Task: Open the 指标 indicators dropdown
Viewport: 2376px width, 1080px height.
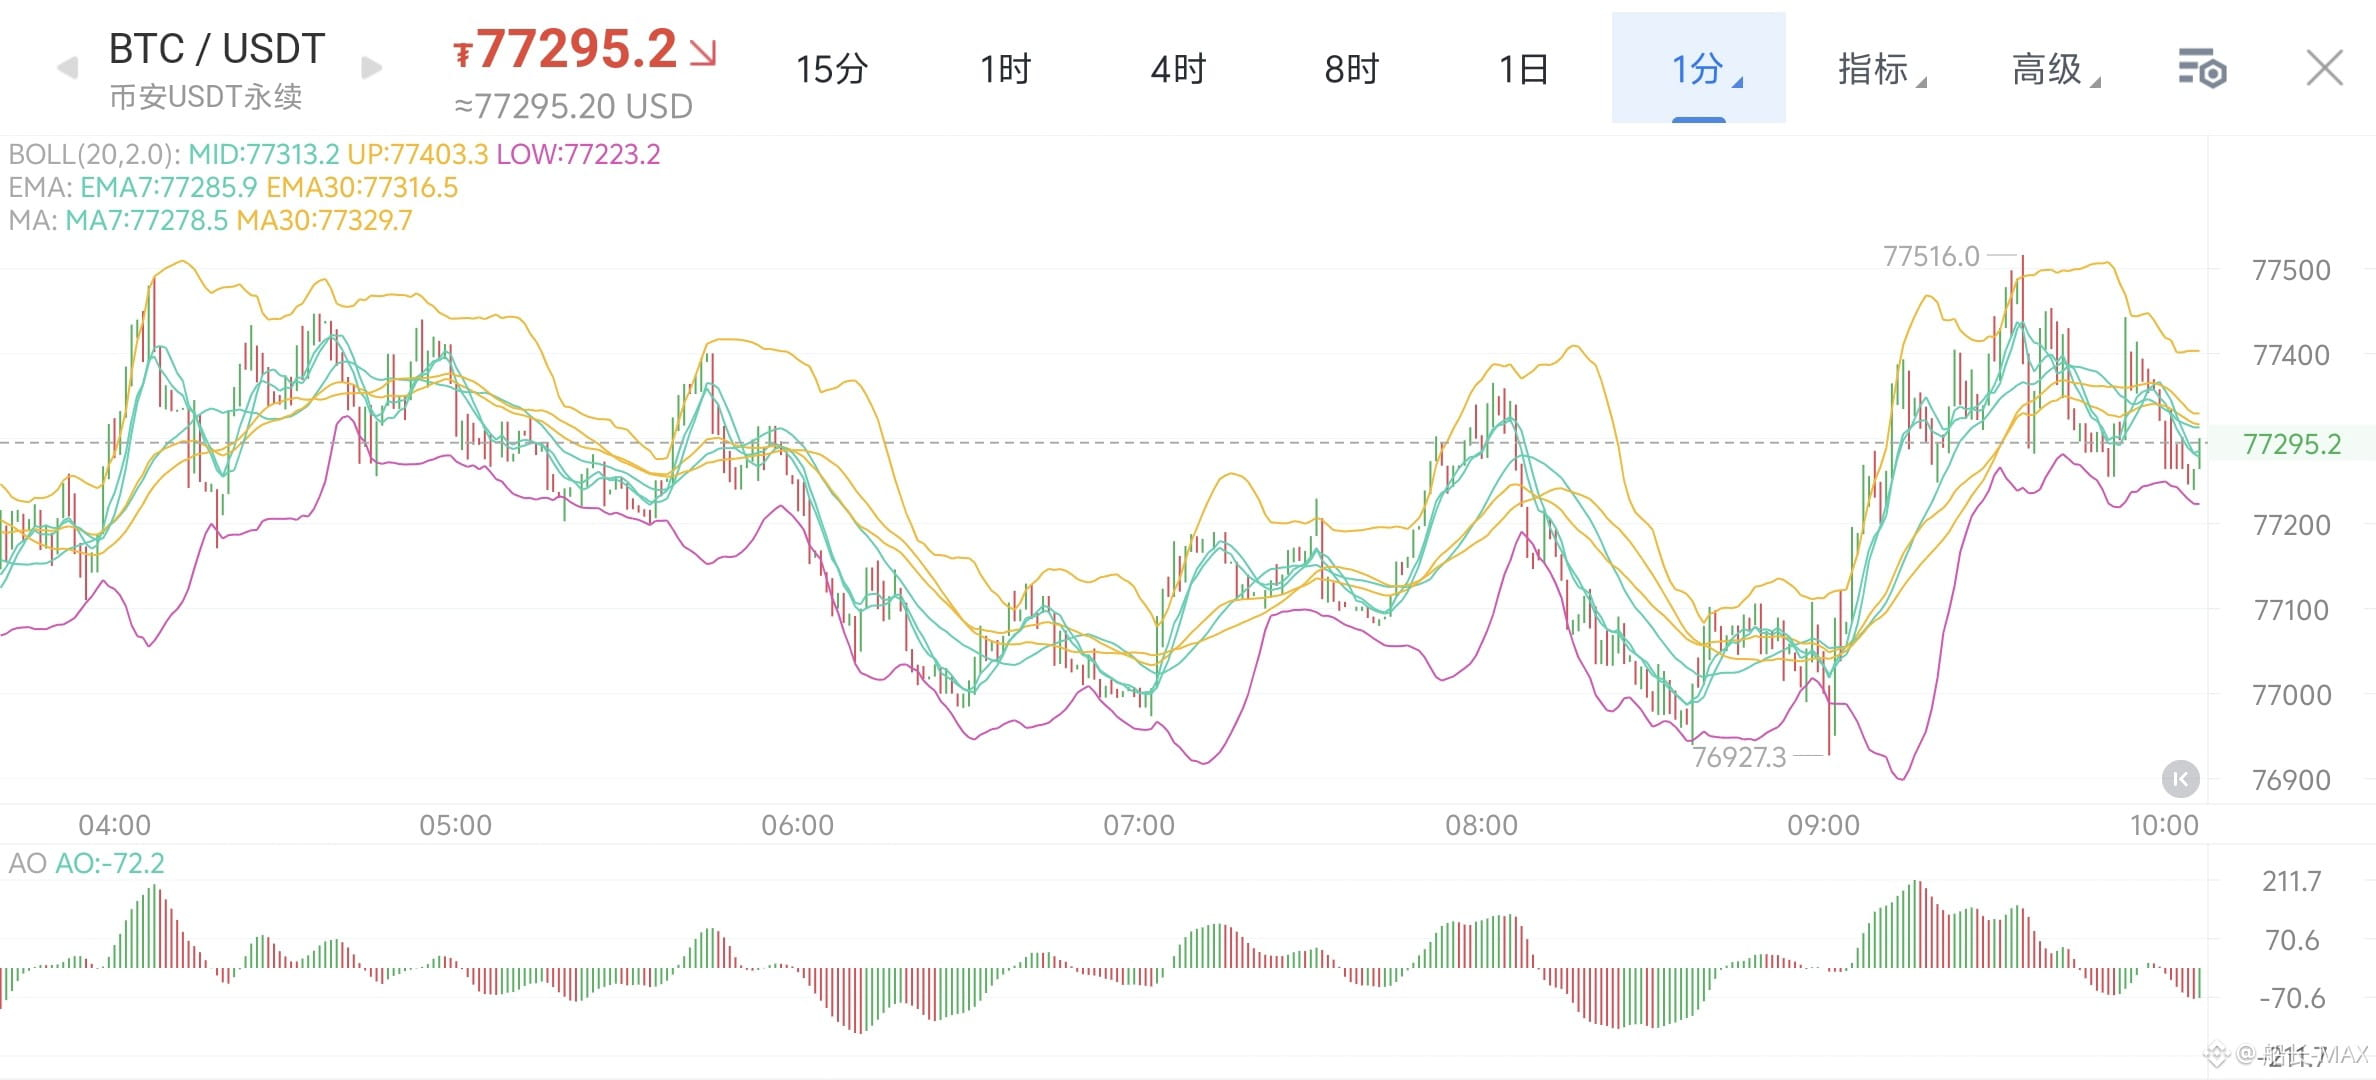Action: (1881, 69)
